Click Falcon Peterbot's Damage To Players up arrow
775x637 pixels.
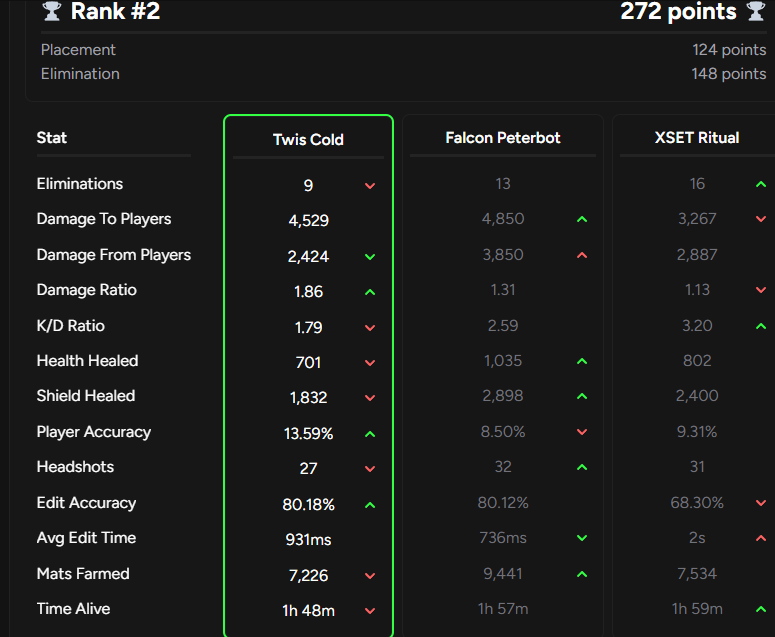pos(582,219)
